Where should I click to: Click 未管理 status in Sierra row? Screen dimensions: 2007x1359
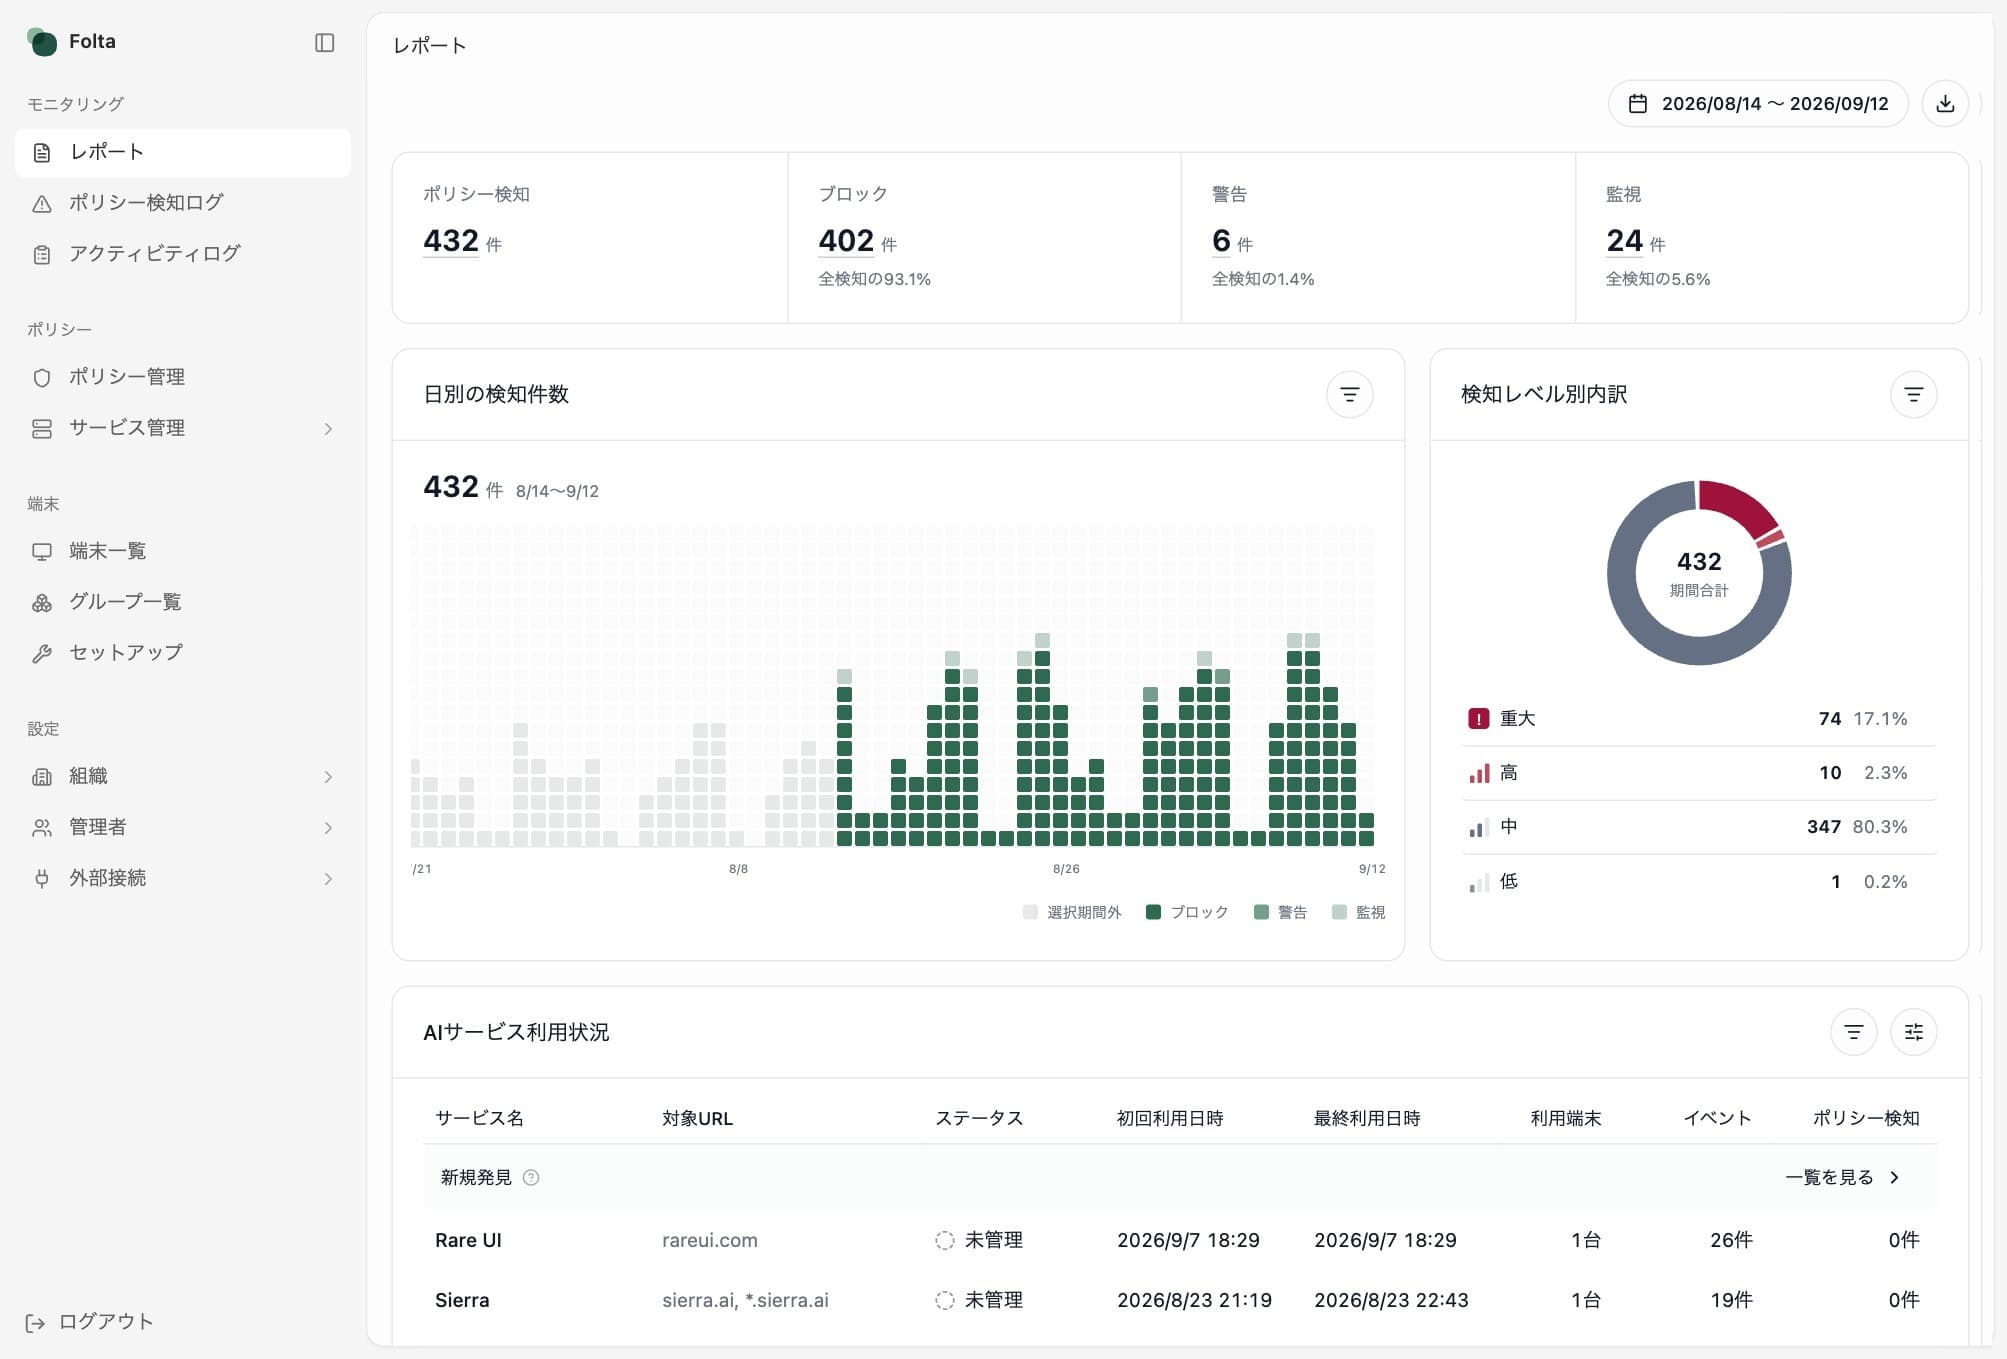979,1301
